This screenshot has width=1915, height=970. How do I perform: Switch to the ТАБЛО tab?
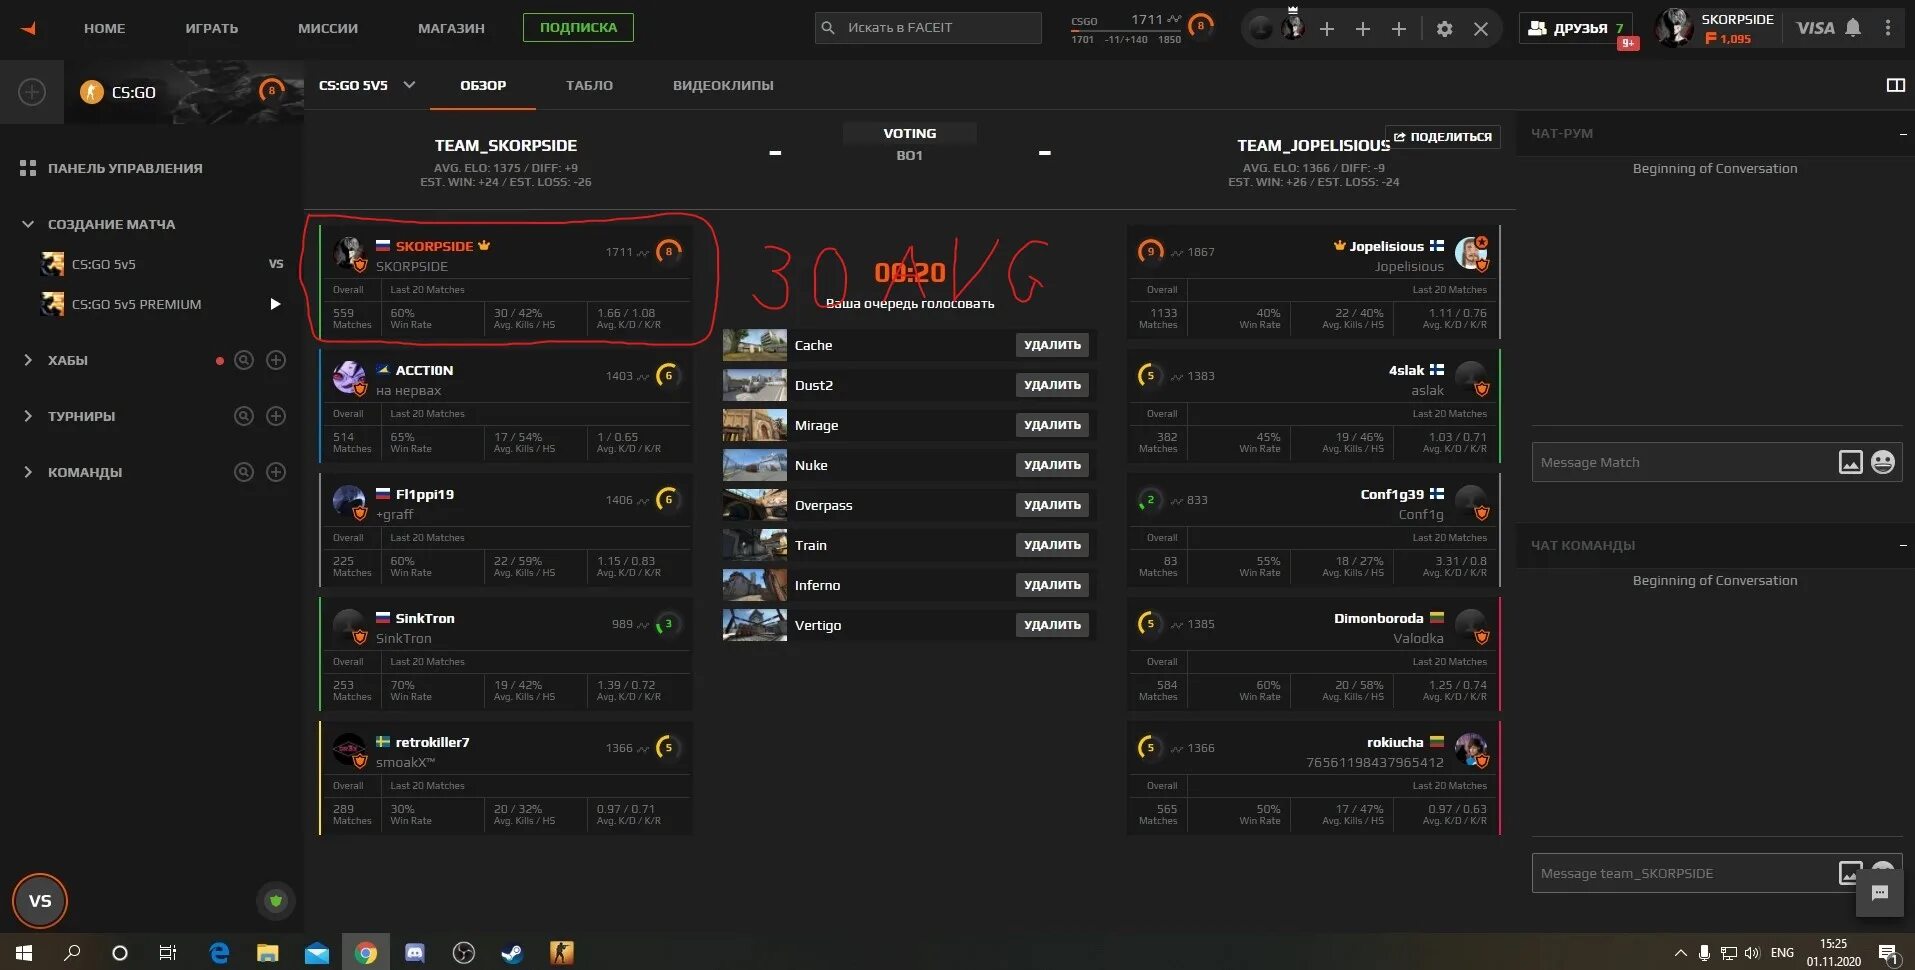(x=589, y=85)
